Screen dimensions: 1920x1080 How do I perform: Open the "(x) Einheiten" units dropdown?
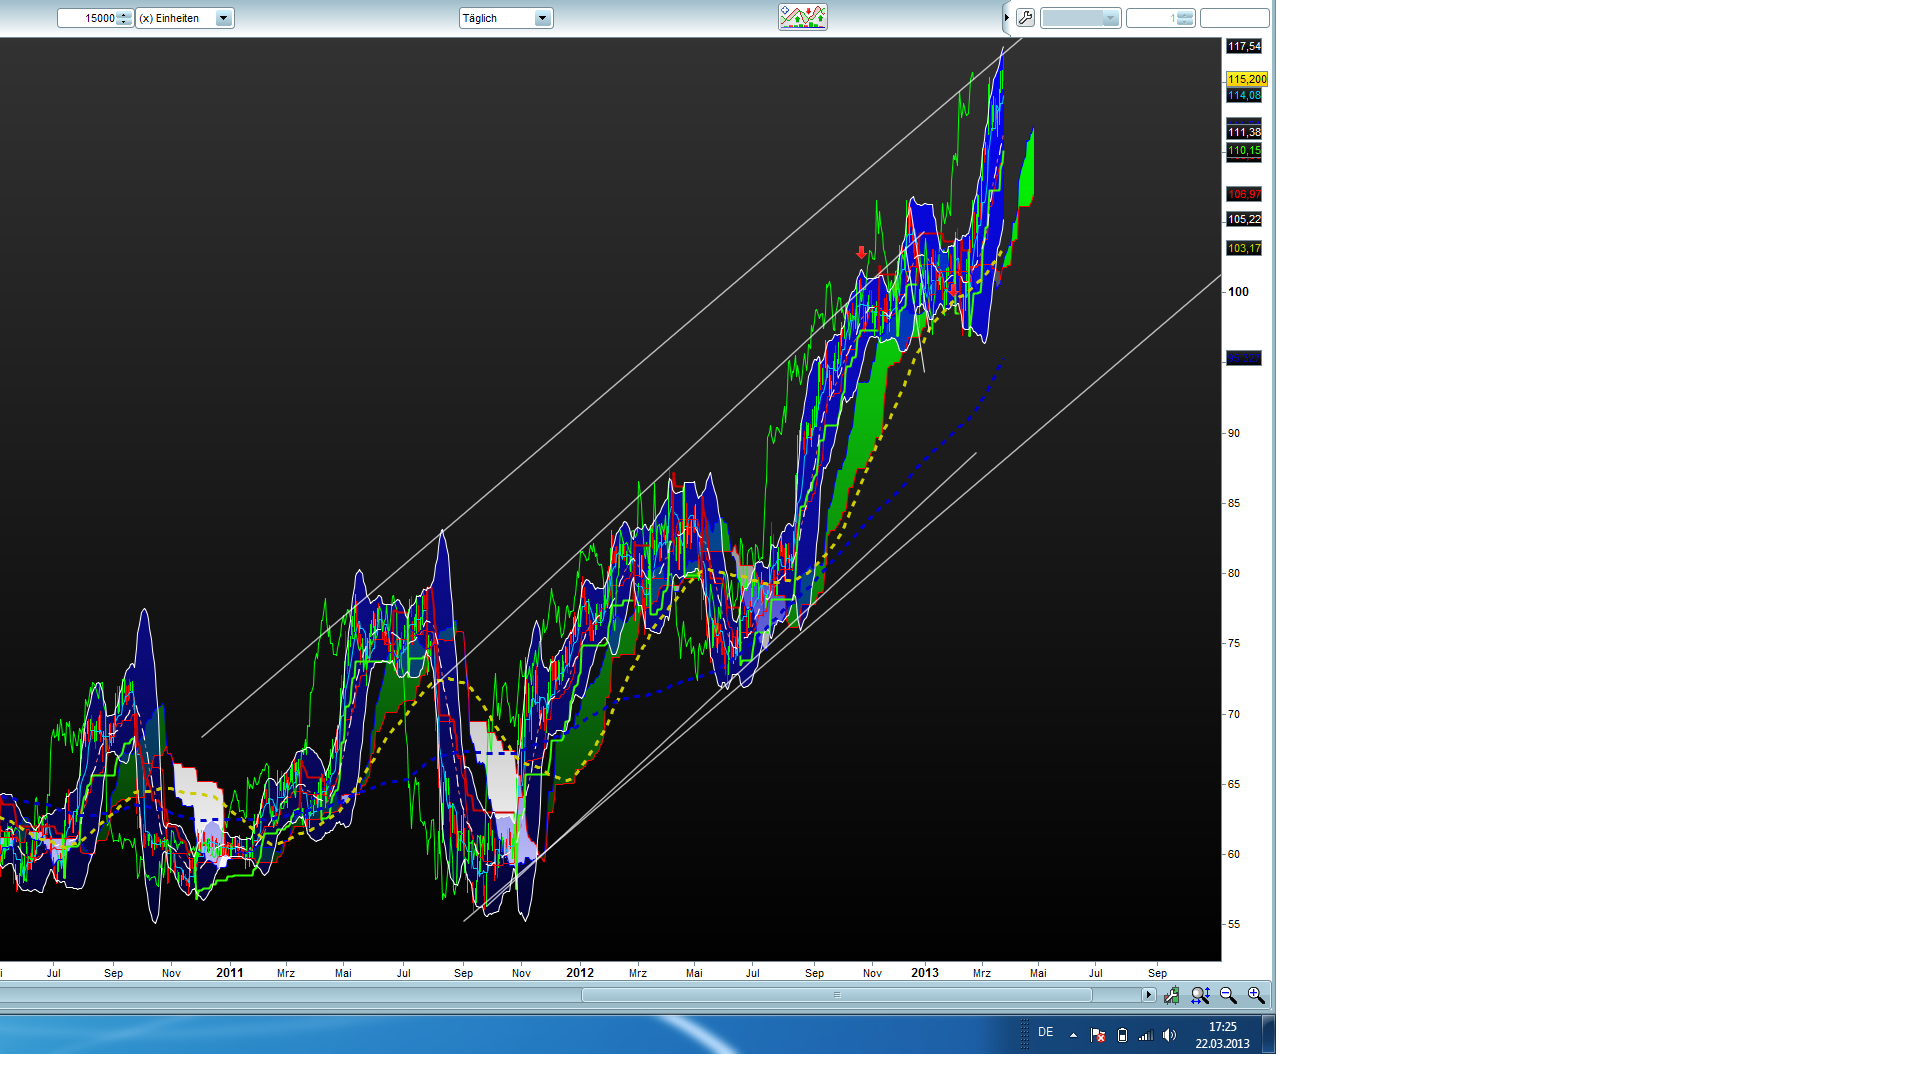pos(224,18)
